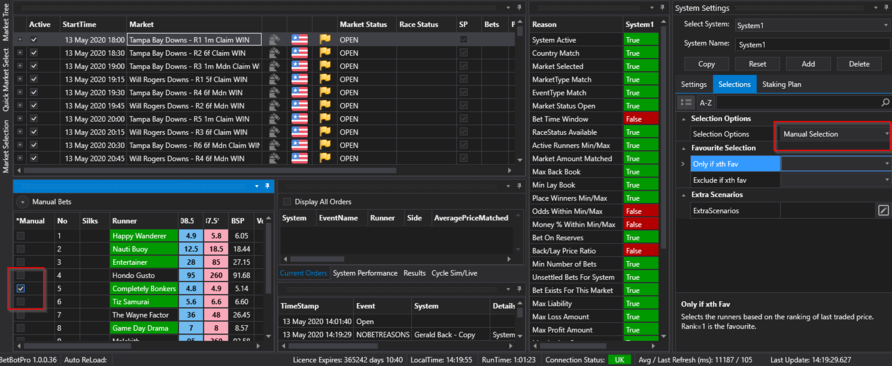This screenshot has height=366, width=892.
Task: Click the pin icon of the orders panel
Action: tap(519, 186)
